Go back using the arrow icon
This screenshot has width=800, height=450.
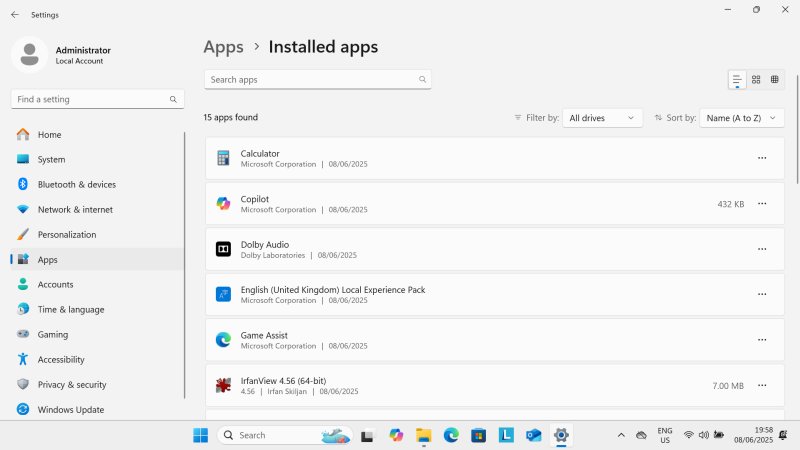pos(14,15)
